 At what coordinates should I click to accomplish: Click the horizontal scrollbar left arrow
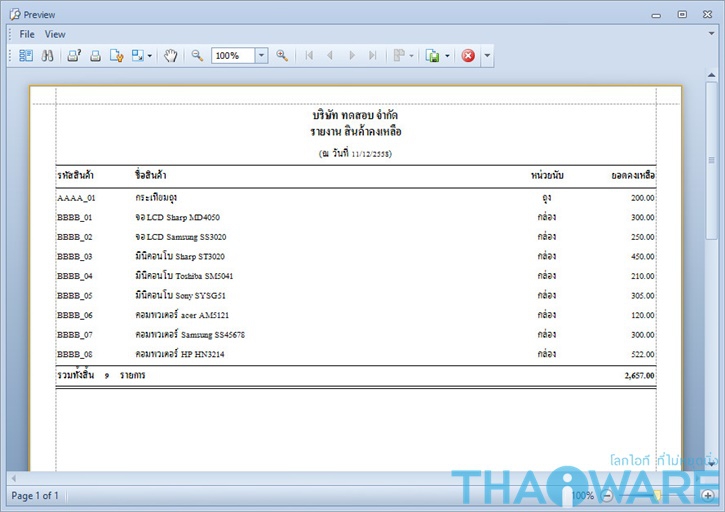click(14, 478)
